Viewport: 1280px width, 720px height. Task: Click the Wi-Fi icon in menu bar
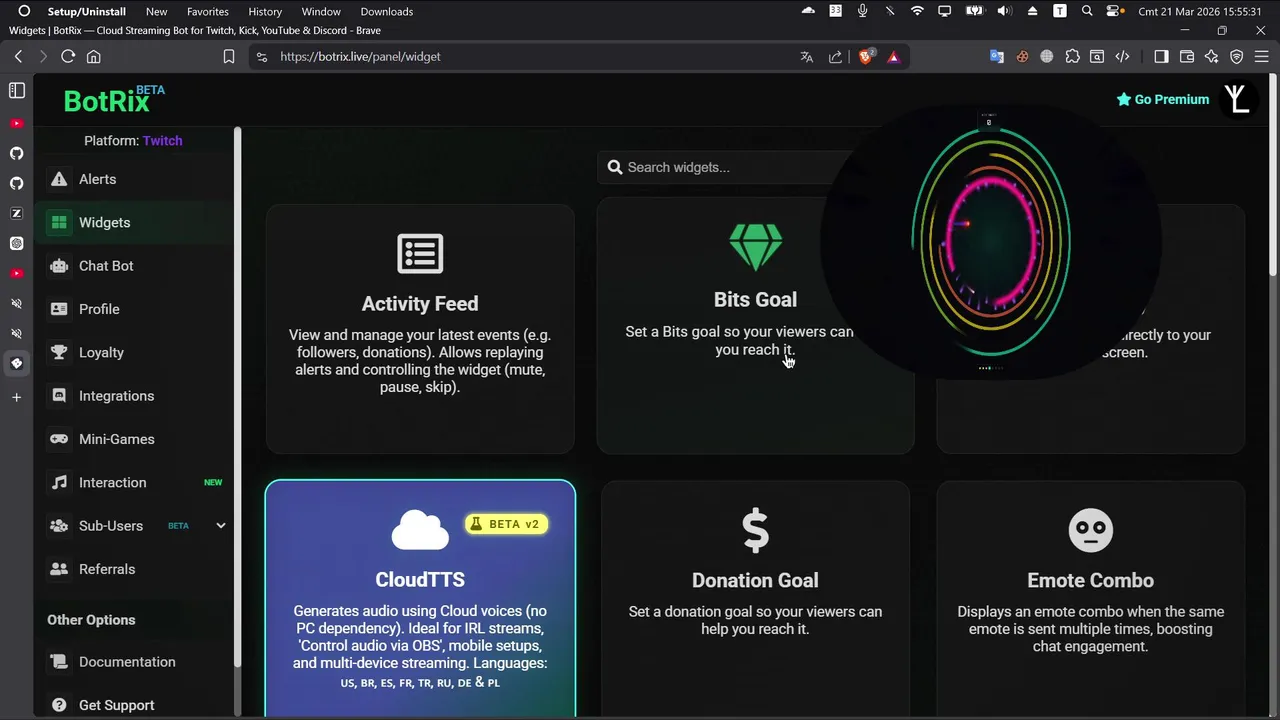point(917,12)
